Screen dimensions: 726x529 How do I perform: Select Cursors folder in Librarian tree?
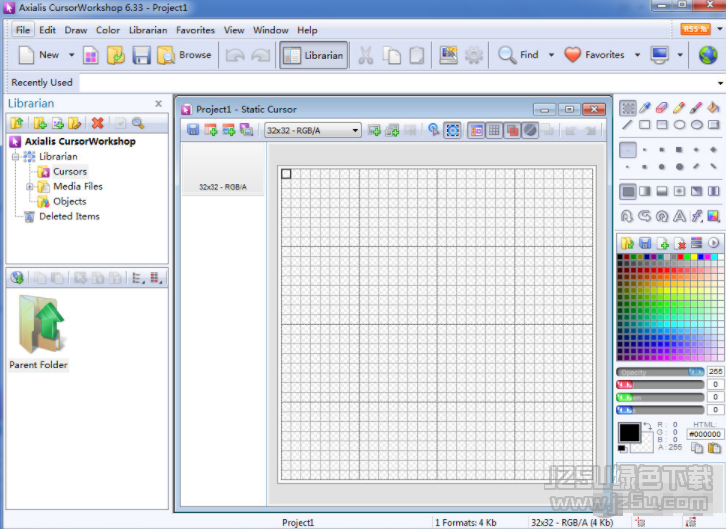(x=70, y=172)
